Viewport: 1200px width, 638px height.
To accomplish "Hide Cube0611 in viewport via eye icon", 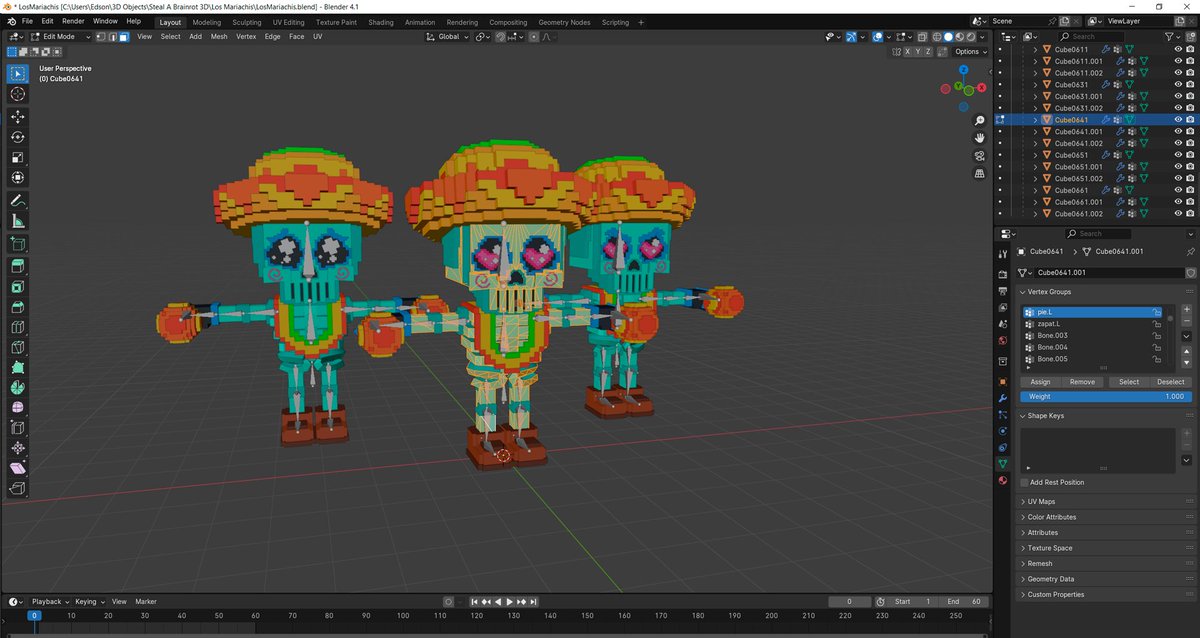I will [x=1177, y=49].
